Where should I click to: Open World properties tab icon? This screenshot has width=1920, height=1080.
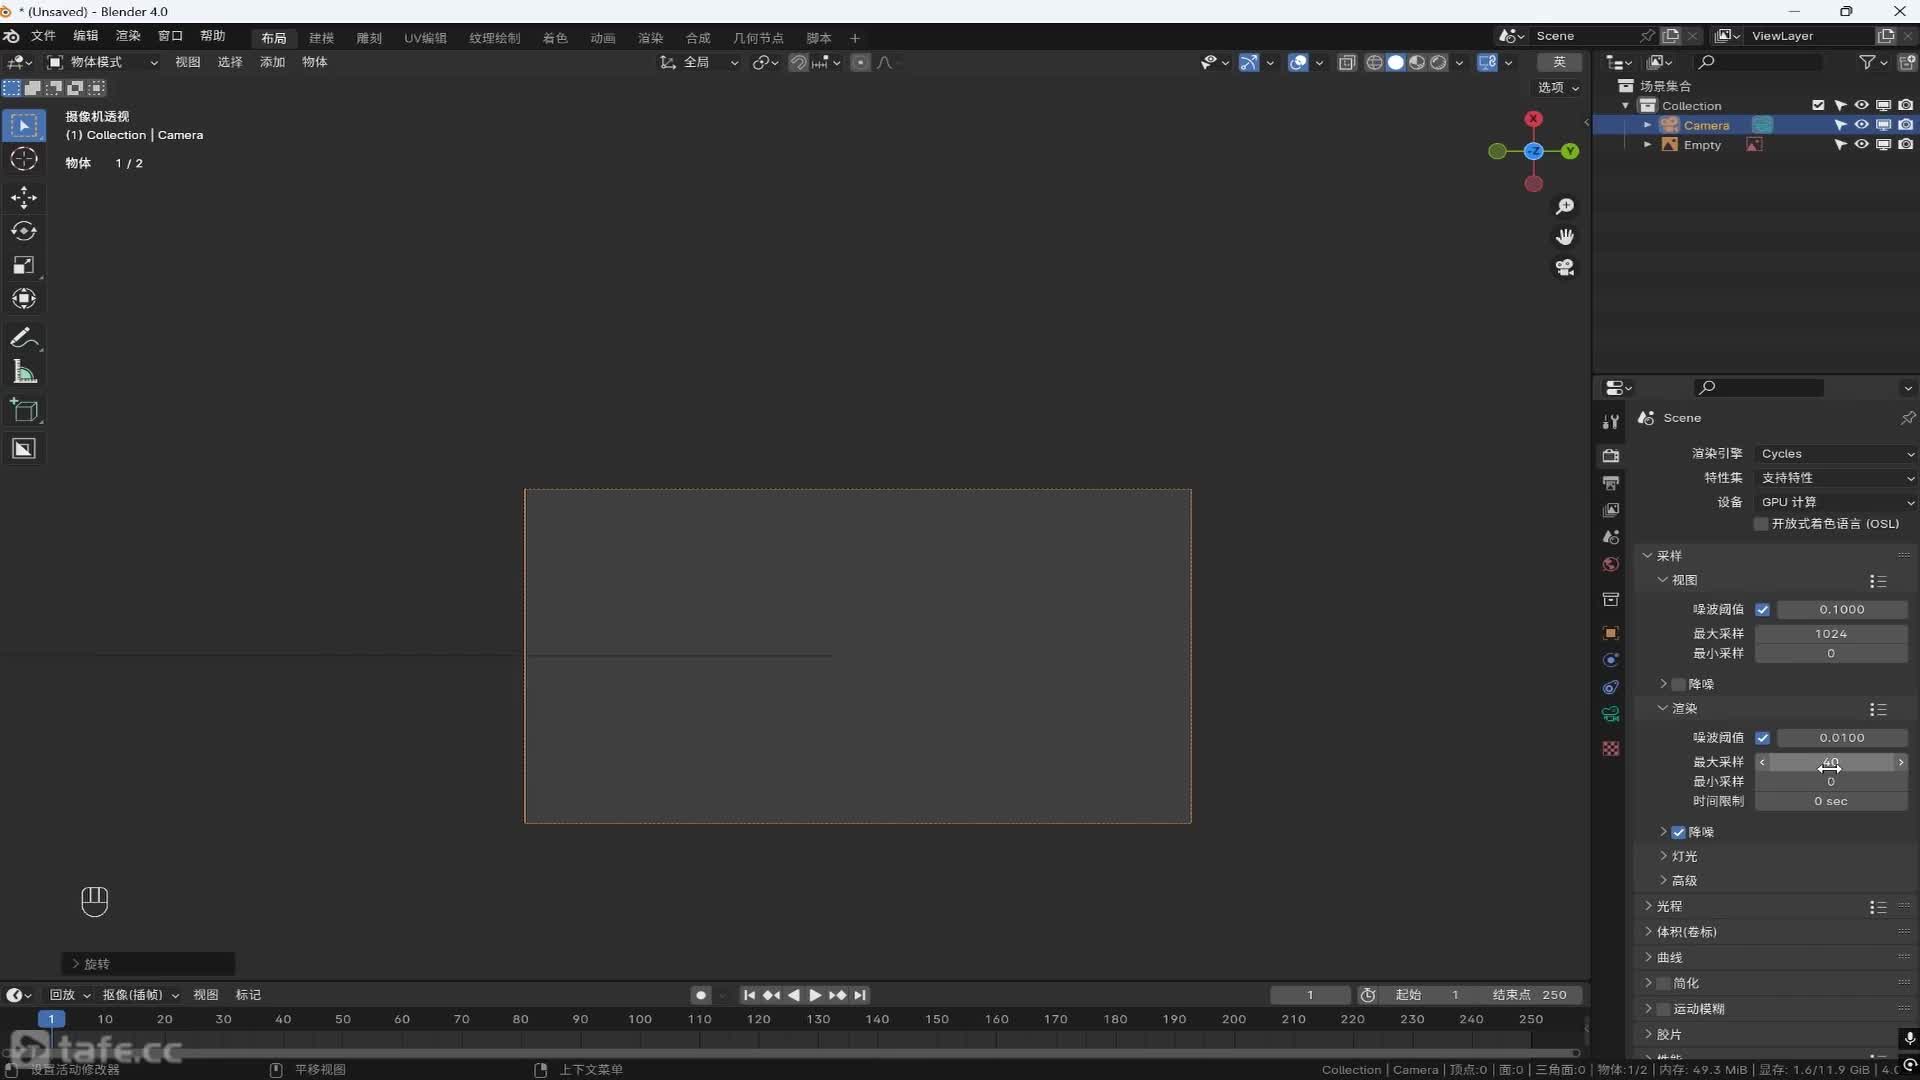pyautogui.click(x=1610, y=565)
